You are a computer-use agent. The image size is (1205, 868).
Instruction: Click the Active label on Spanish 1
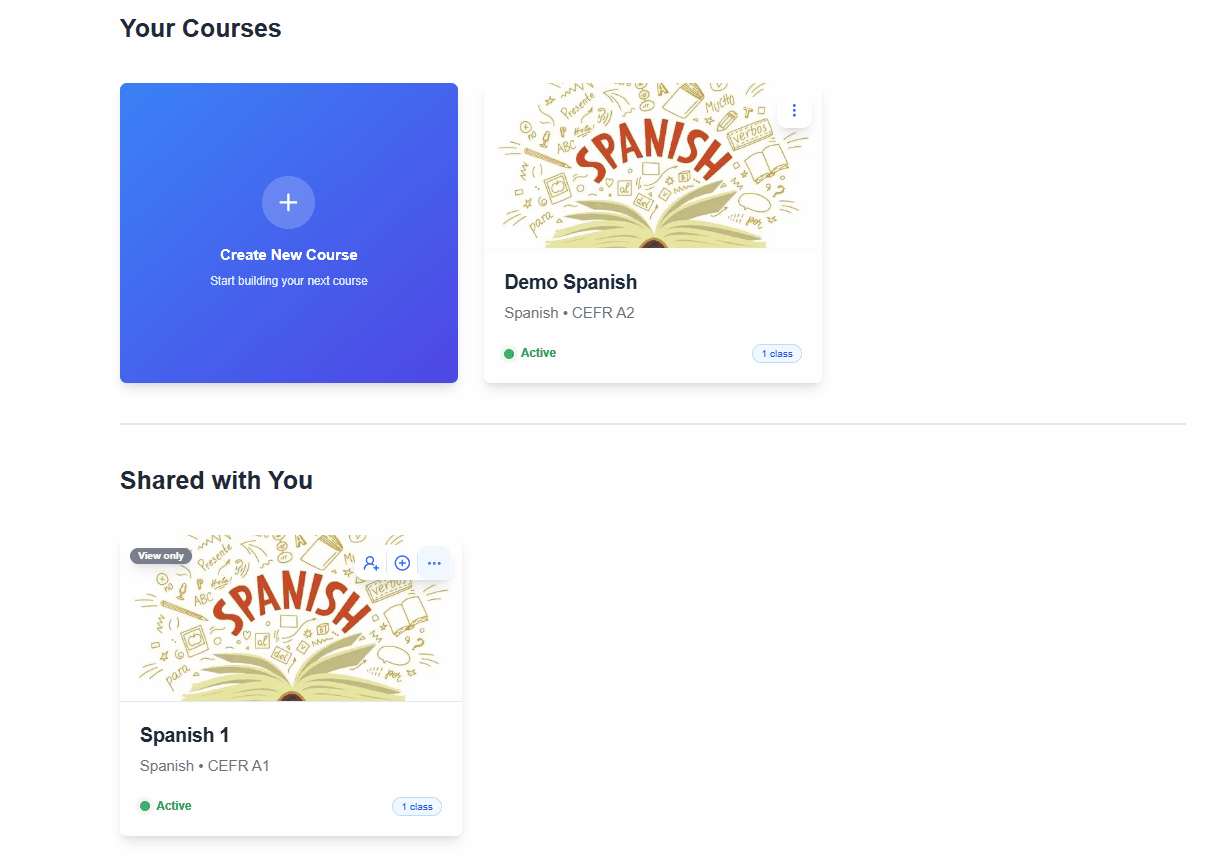tap(174, 806)
